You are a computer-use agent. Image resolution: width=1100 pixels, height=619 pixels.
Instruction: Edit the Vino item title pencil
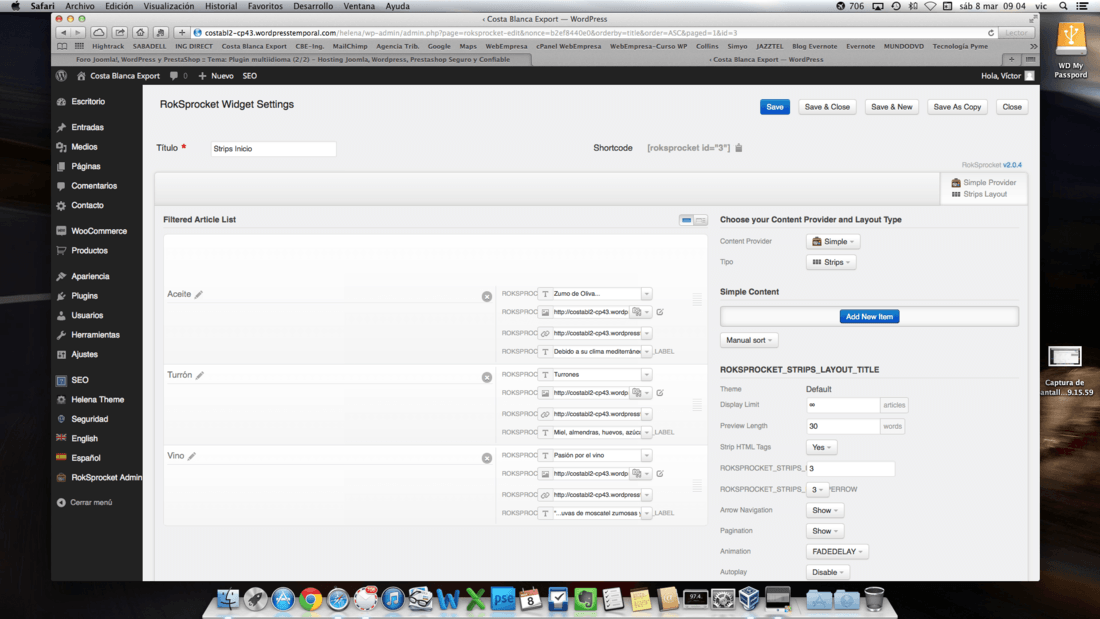tap(192, 456)
